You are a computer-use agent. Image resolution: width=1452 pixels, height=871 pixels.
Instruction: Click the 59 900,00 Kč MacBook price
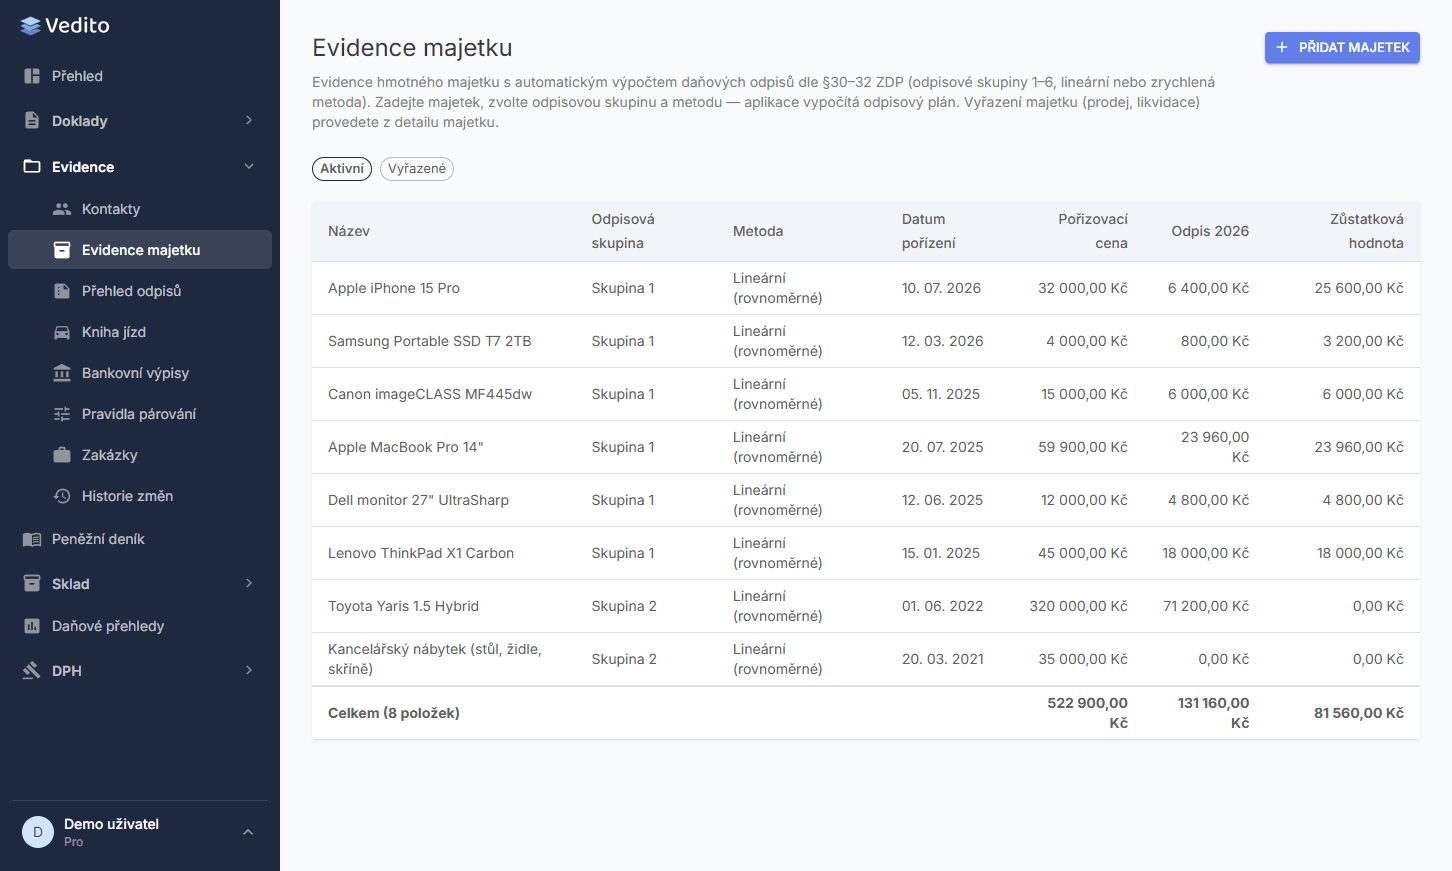(1083, 447)
